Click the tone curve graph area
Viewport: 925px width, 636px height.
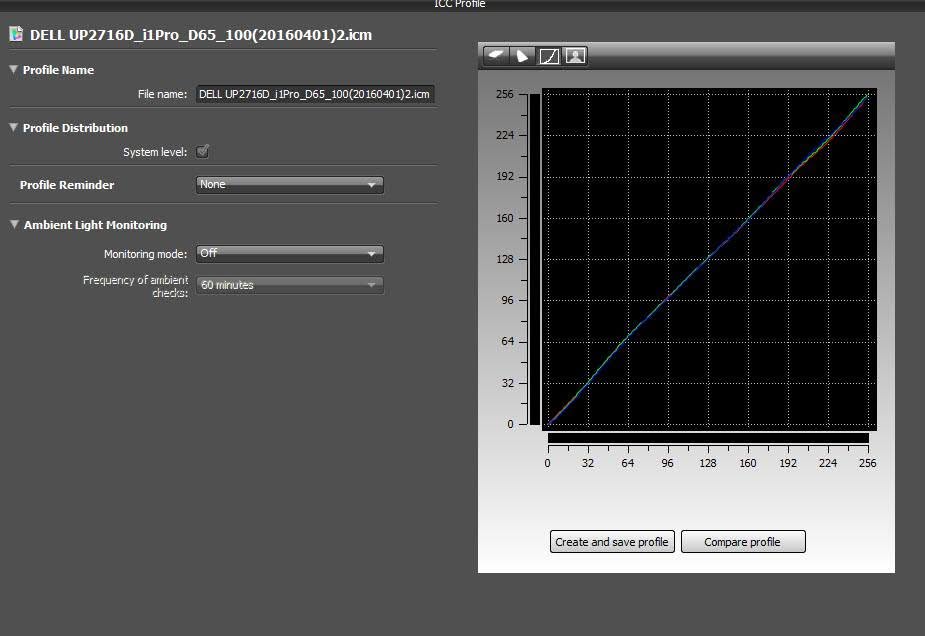click(709, 259)
